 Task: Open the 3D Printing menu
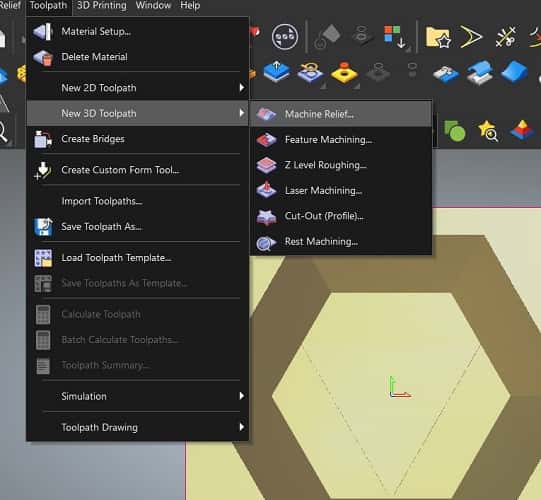click(x=101, y=5)
